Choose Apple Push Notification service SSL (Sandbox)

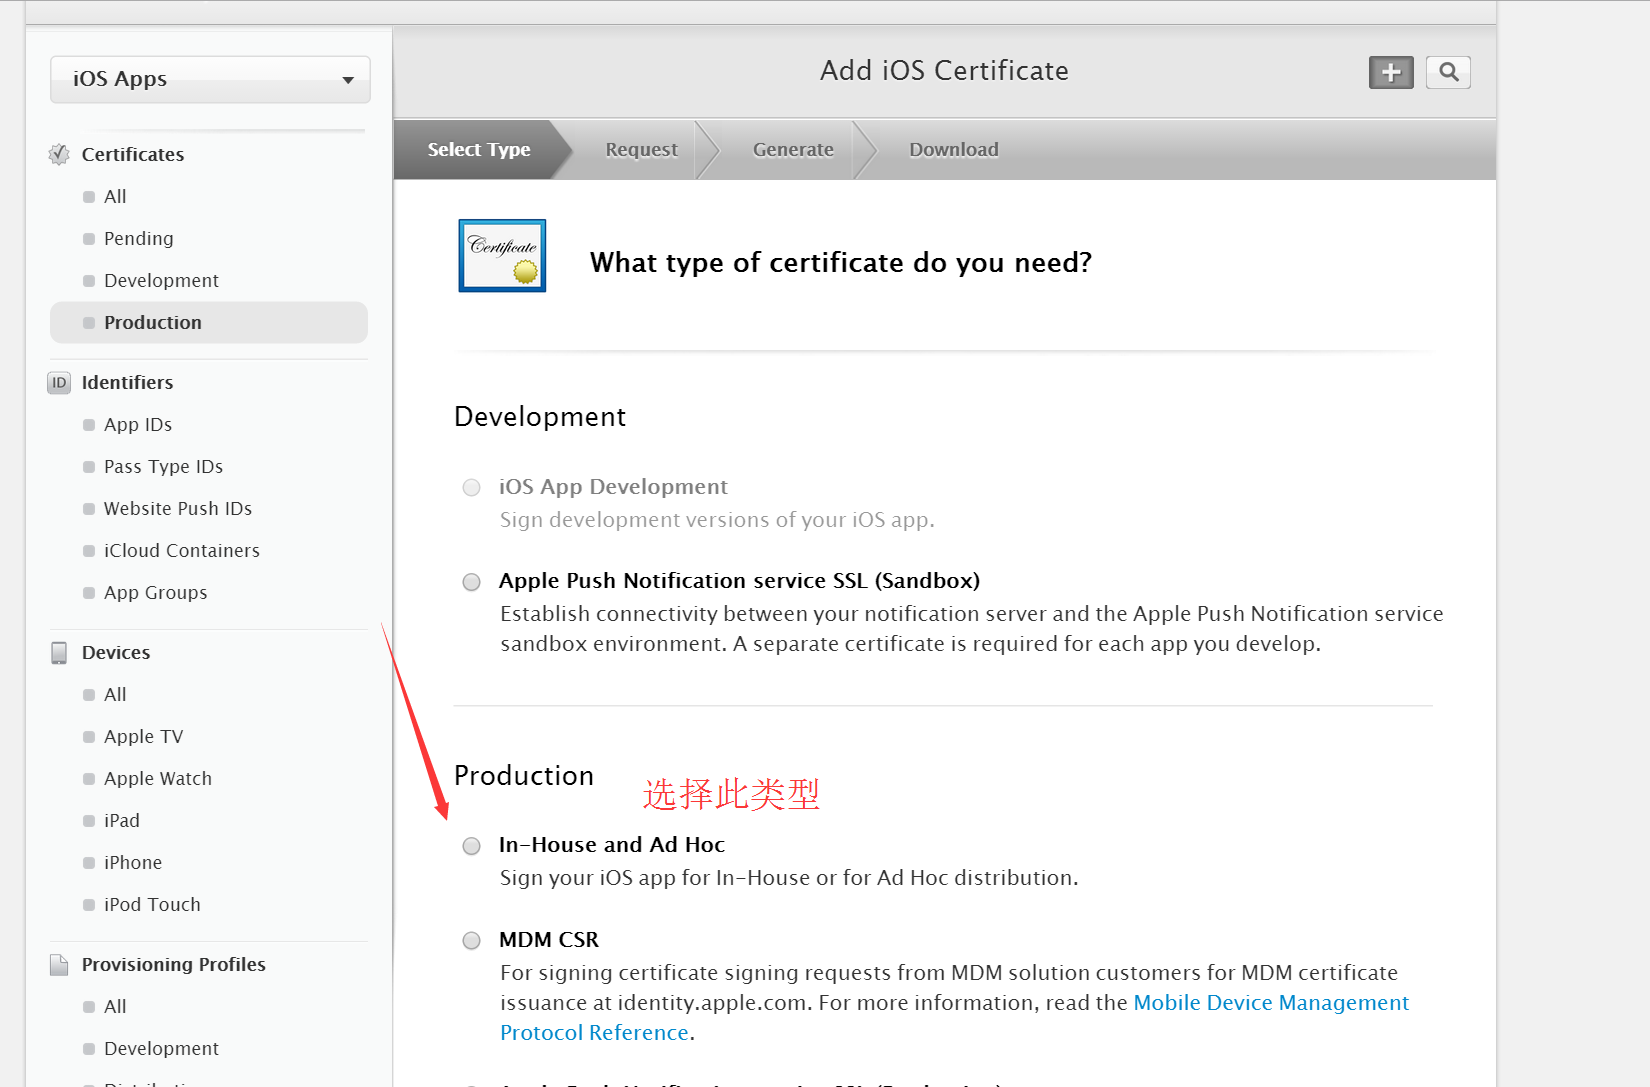pyautogui.click(x=471, y=582)
